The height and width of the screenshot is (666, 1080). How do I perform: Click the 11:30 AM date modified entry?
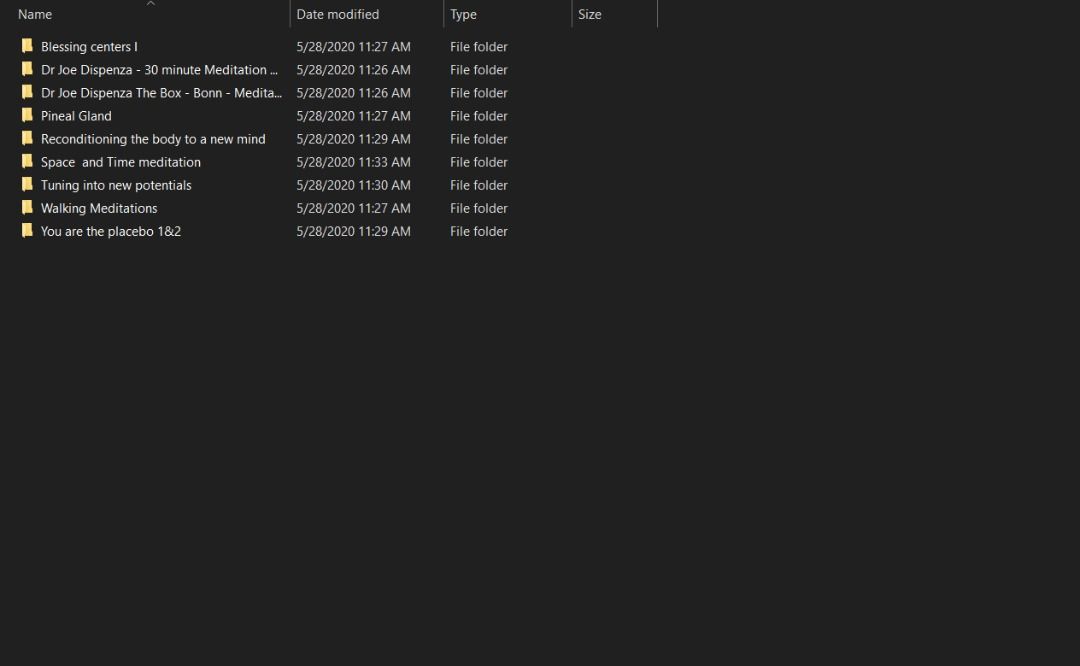(353, 185)
